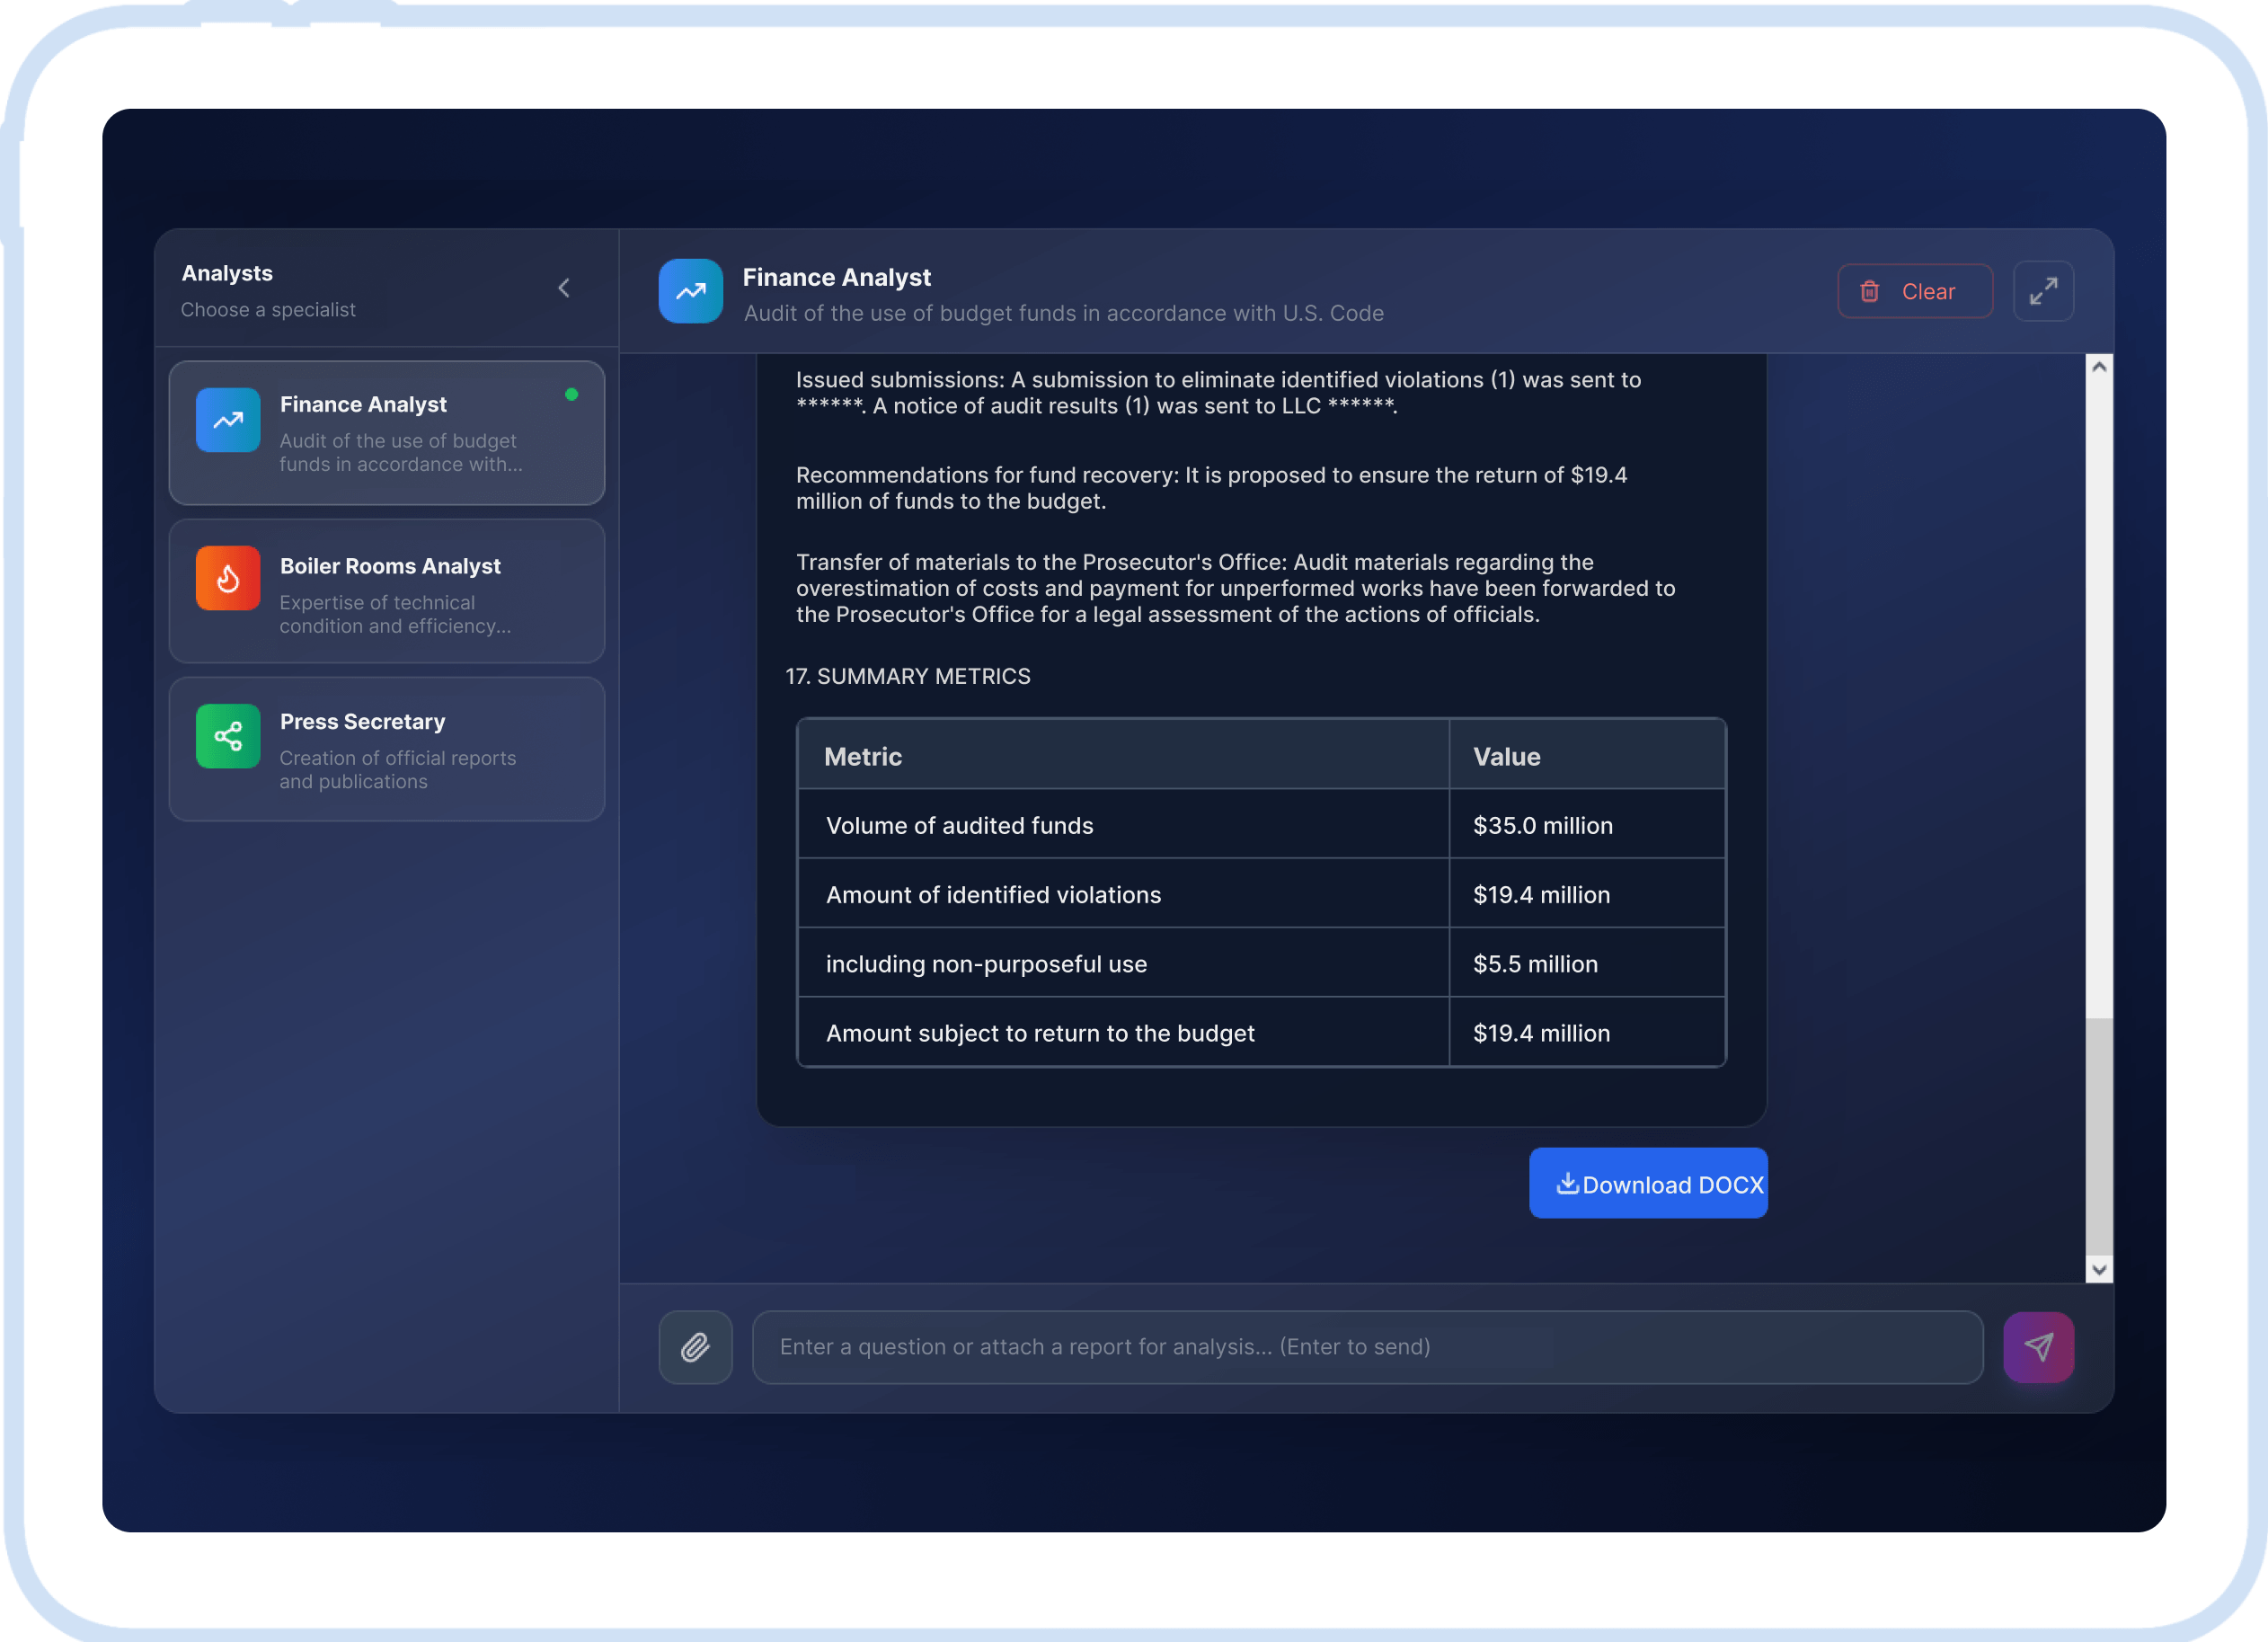
Task: Click the trash icon in Clear button
Action: click(1869, 291)
